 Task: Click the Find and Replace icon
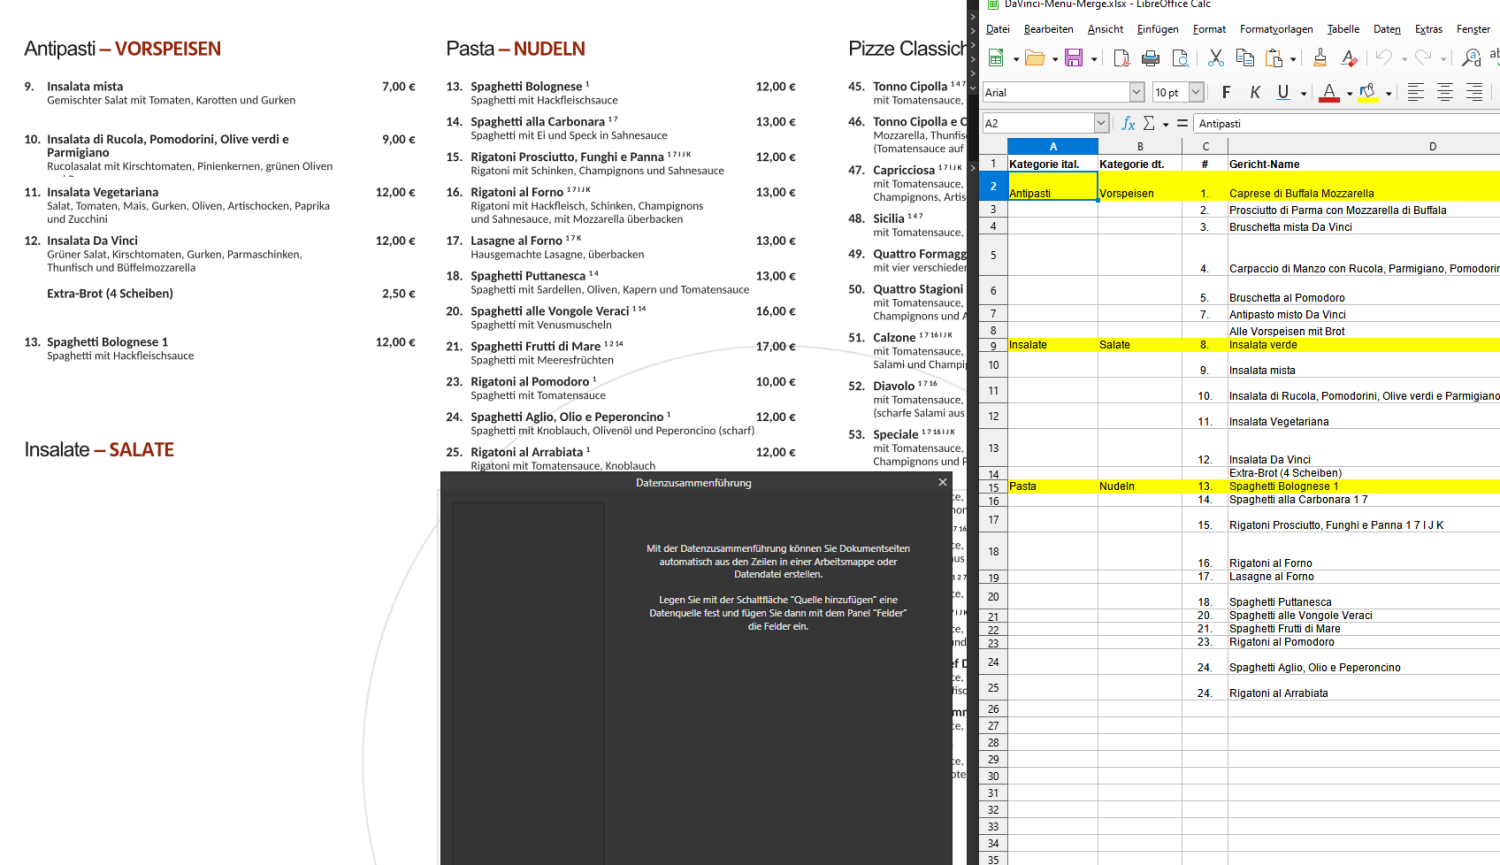click(1471, 58)
